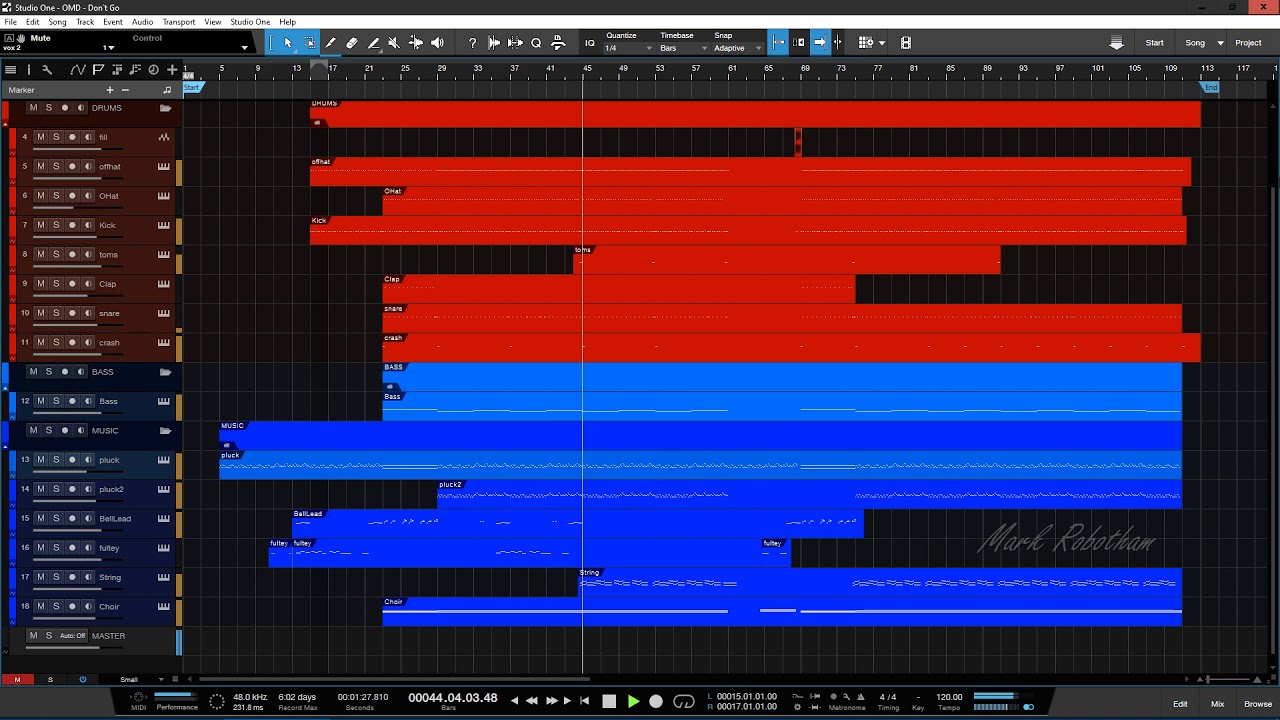Open the marker track flag icon

98,70
